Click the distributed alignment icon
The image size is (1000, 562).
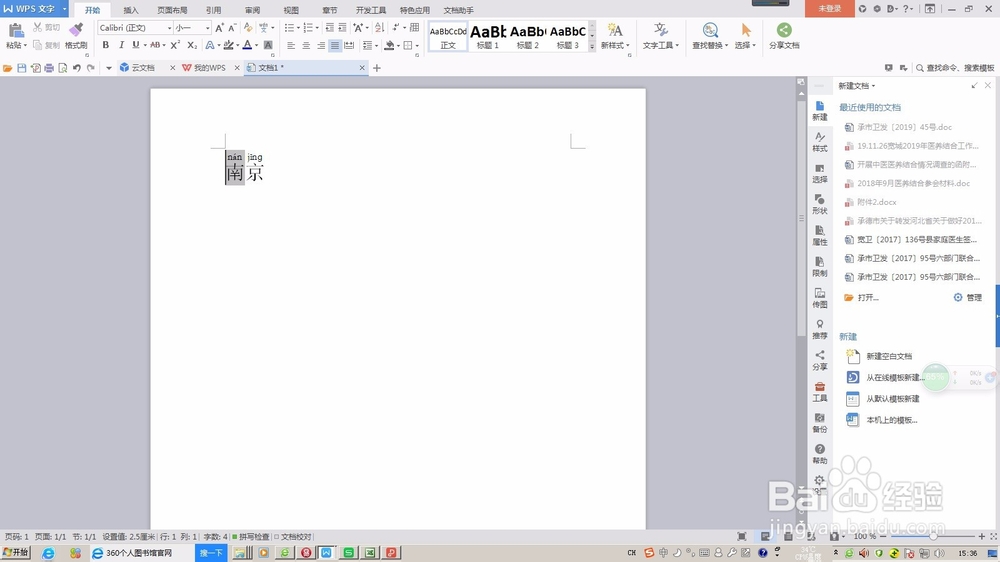point(349,45)
